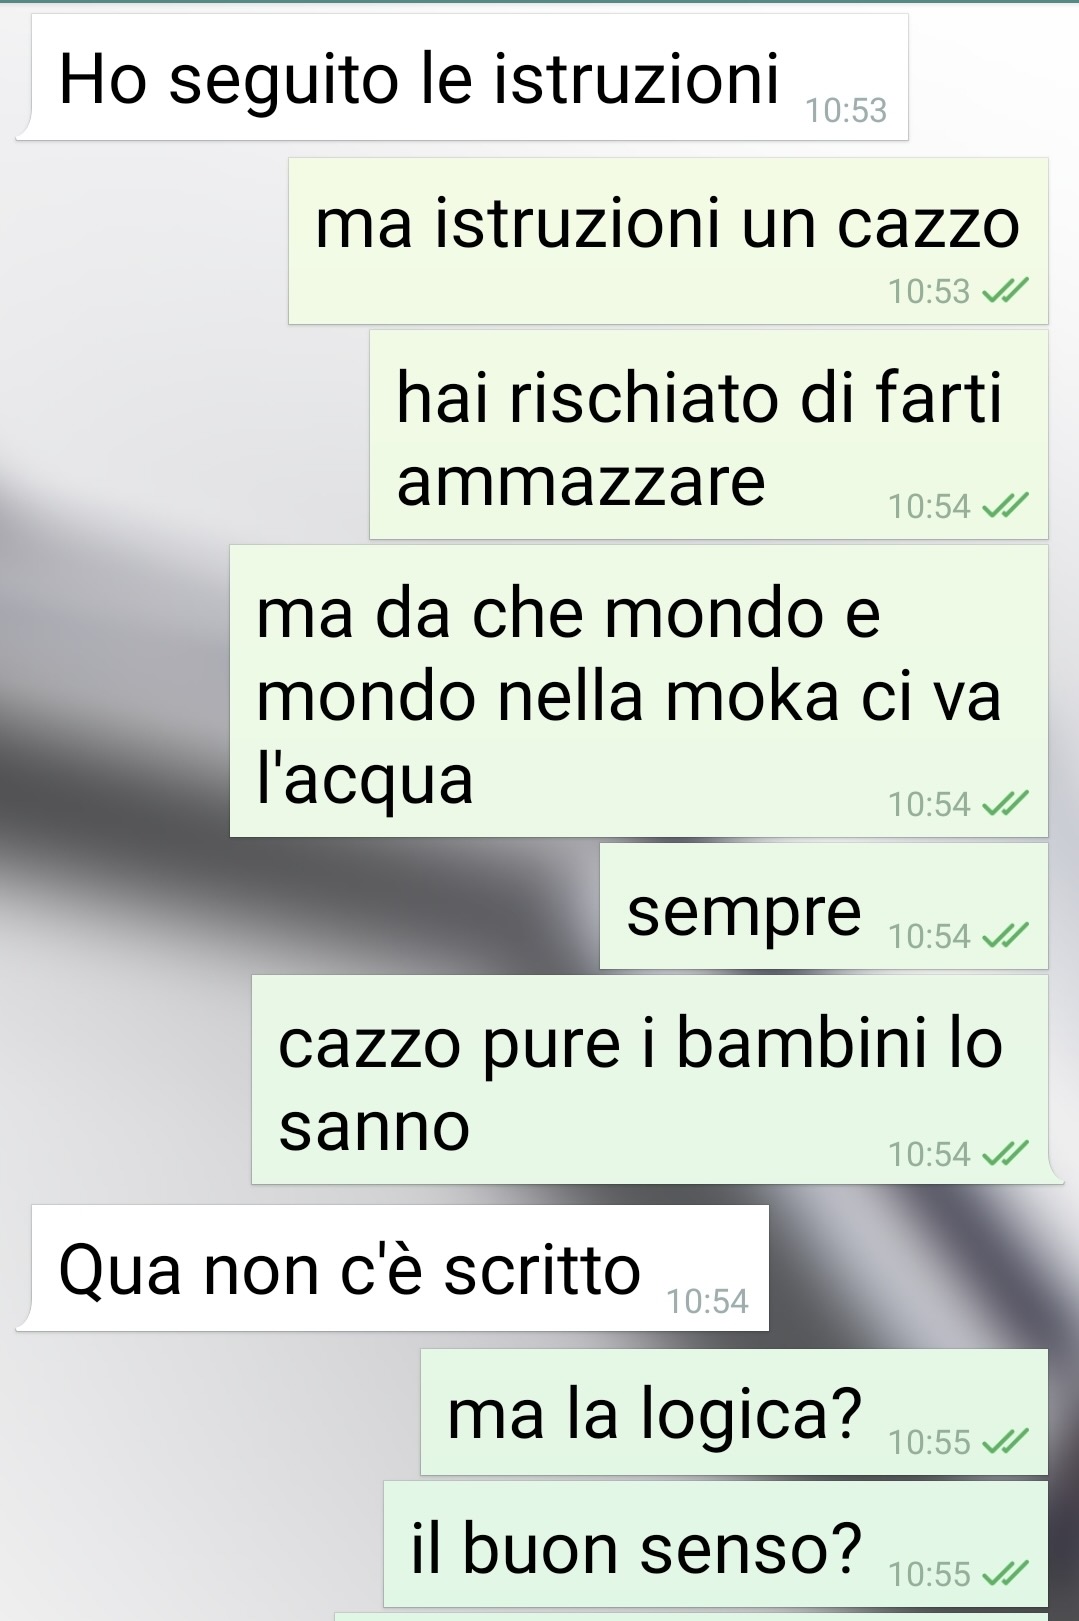
Task: Click read checkmarks on 'ma istruzioni un cazzo'
Action: tap(1005, 291)
